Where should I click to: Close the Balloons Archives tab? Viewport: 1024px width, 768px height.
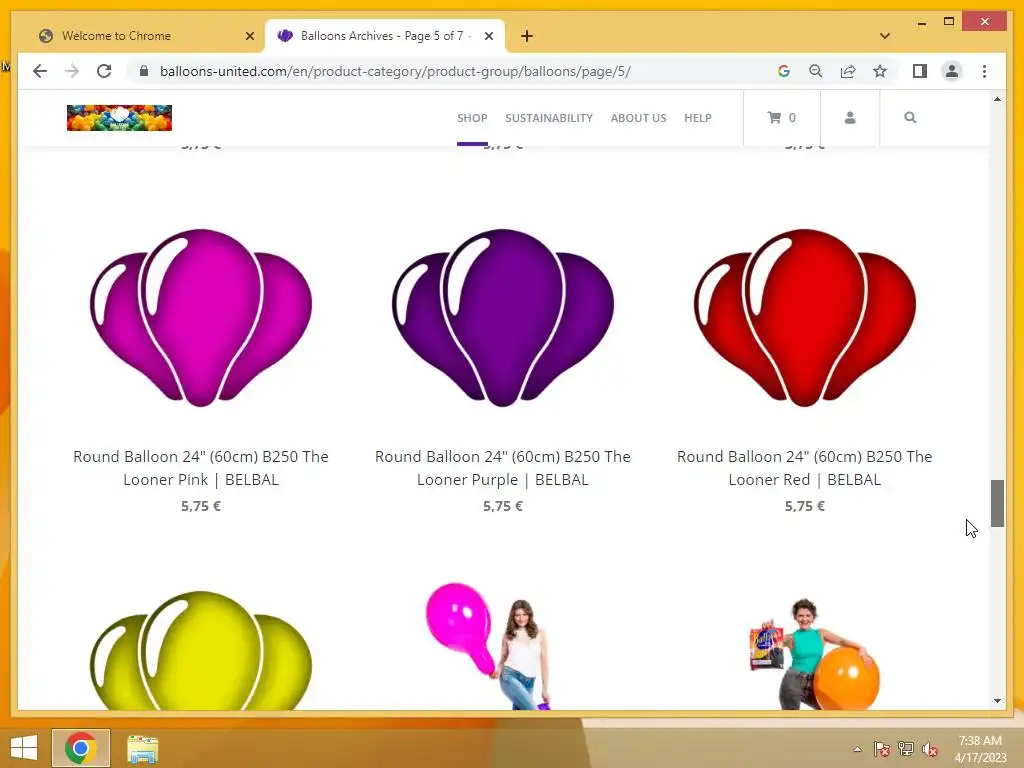[x=488, y=36]
